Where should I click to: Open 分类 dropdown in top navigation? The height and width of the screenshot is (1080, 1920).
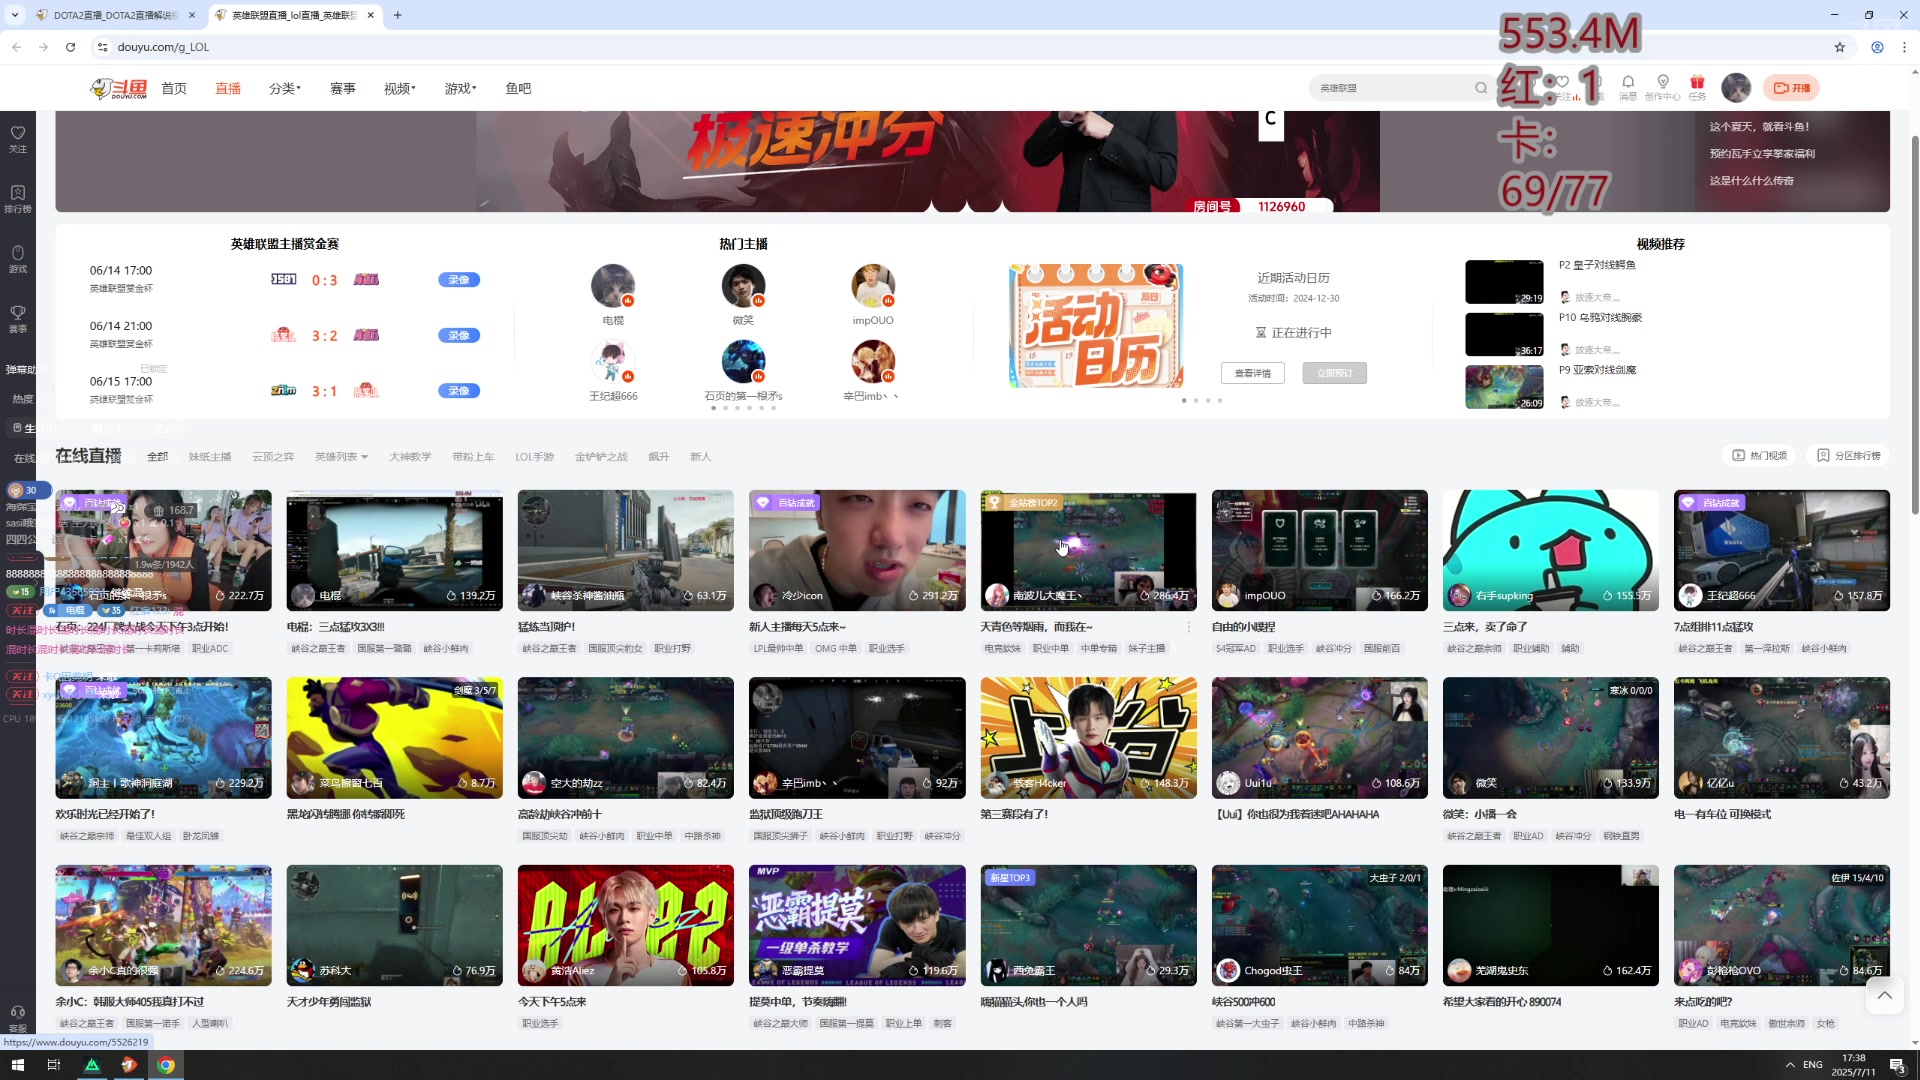[284, 88]
